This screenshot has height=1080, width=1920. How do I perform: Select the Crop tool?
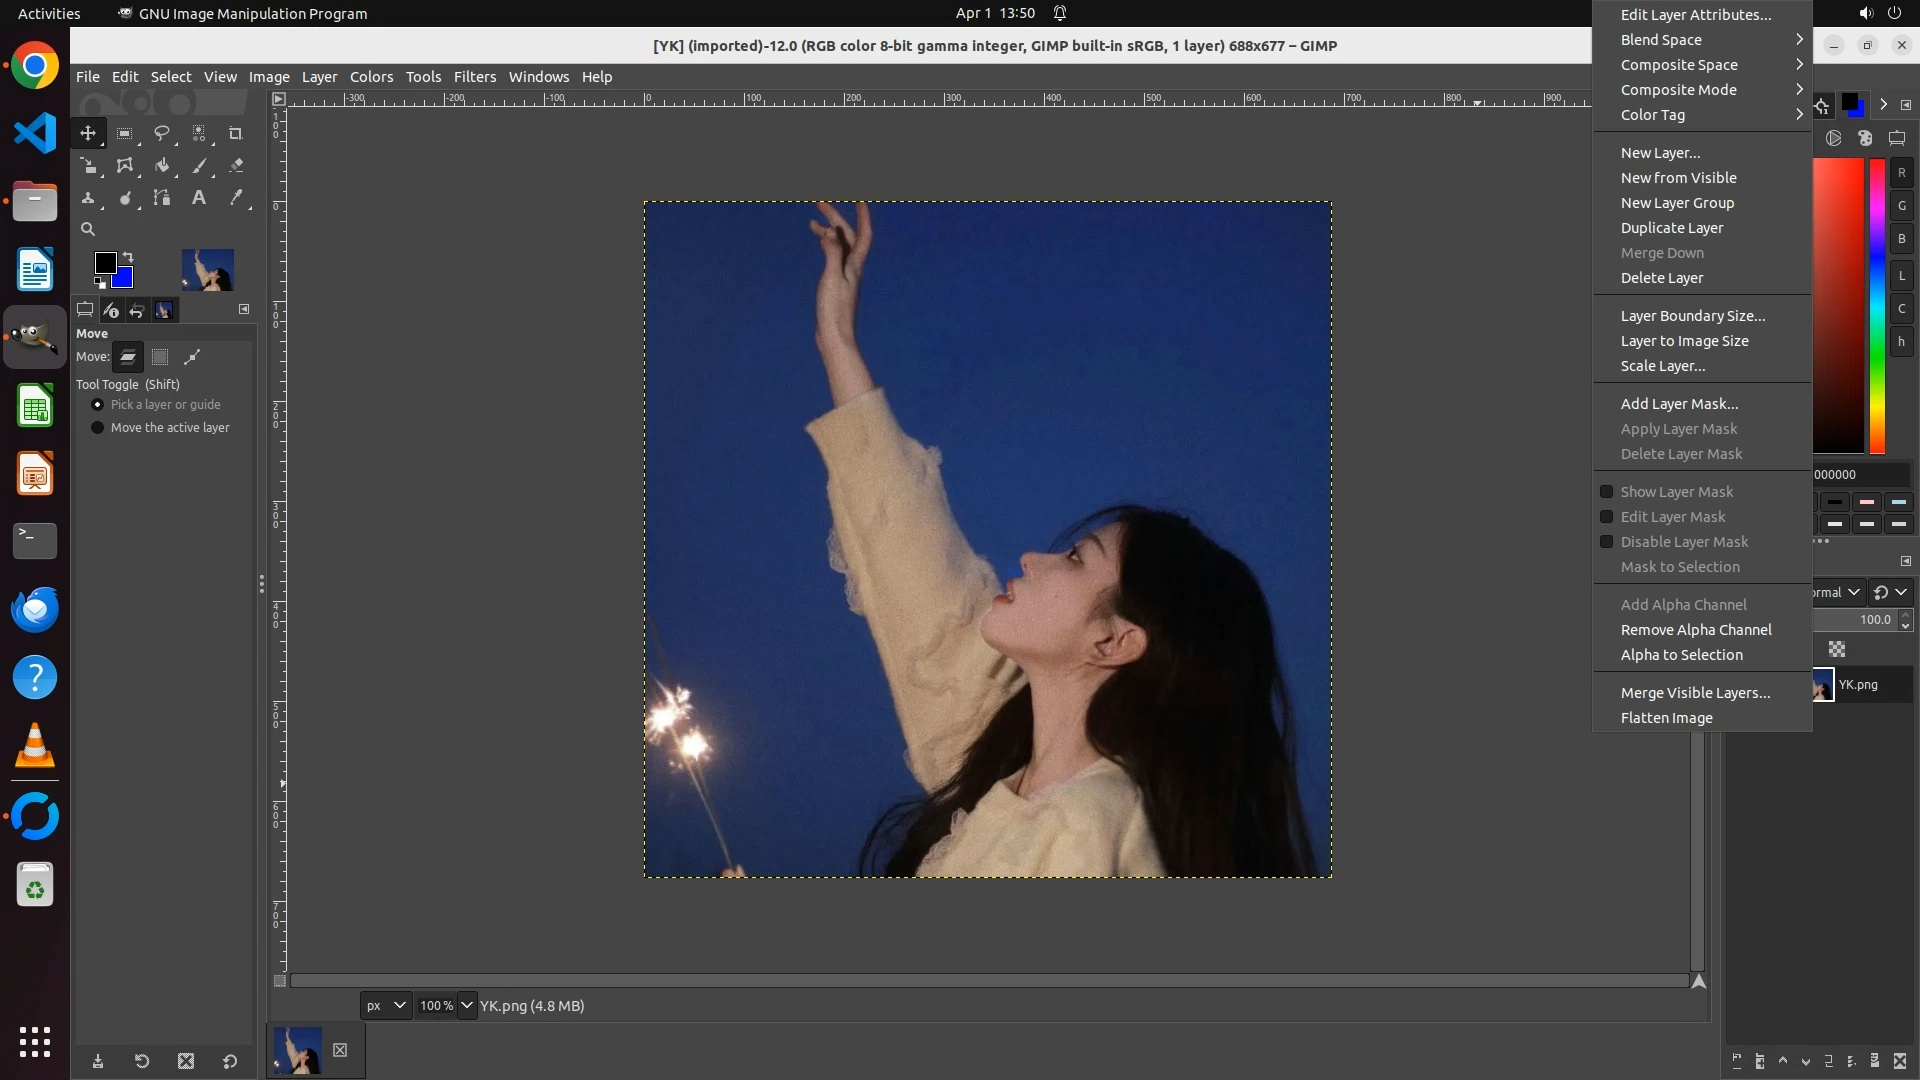[236, 133]
